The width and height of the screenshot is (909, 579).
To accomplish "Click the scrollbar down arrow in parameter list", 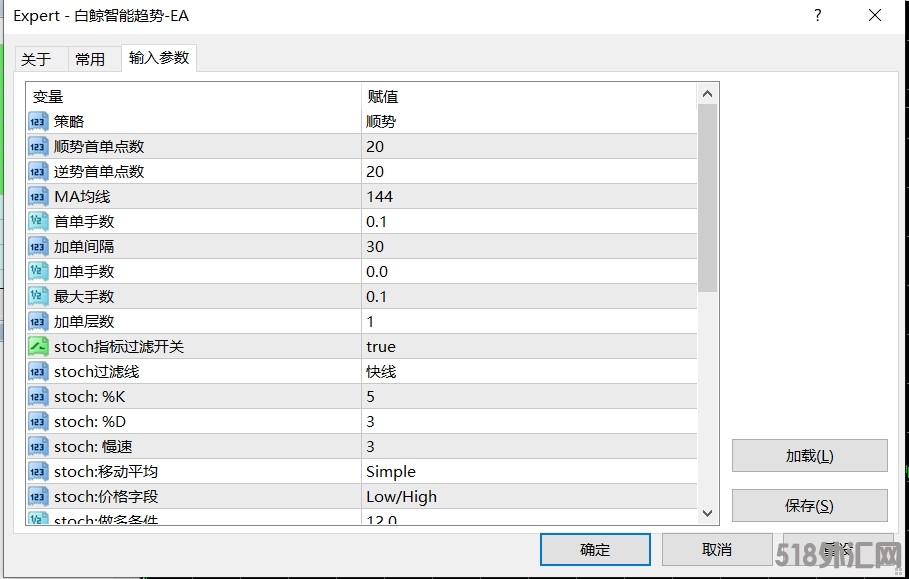I will point(707,513).
